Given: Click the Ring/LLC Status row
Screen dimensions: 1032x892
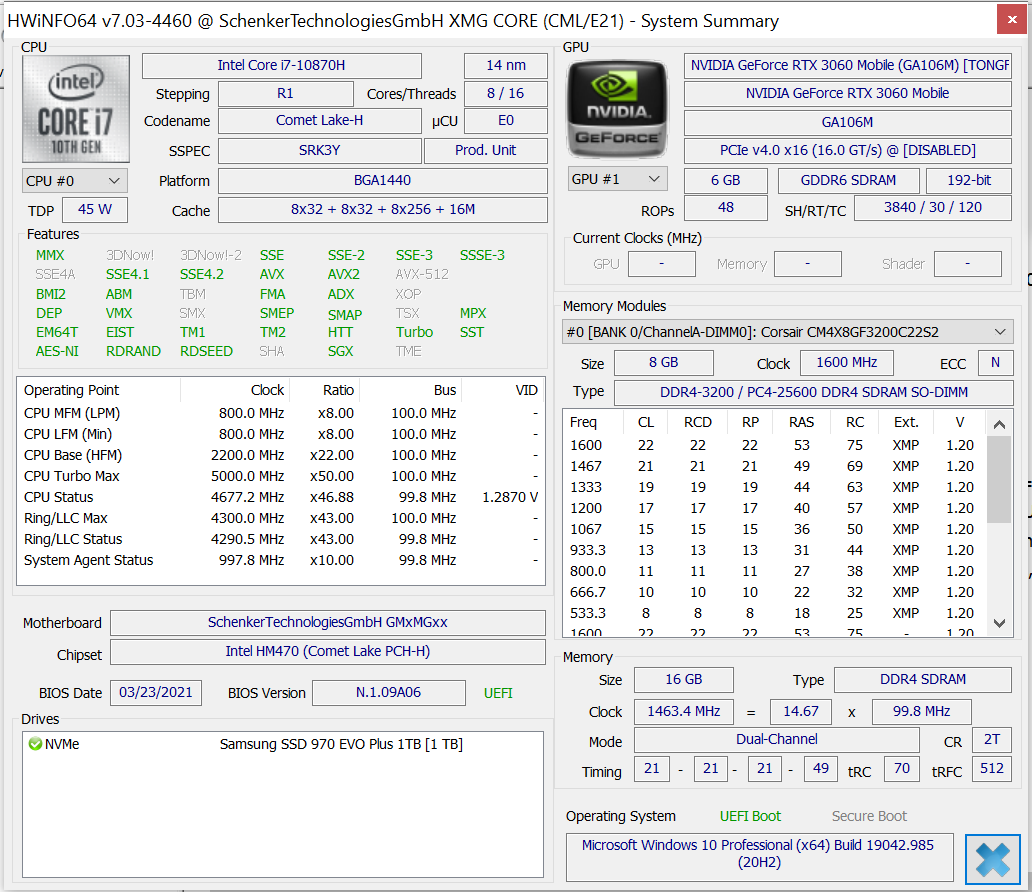Looking at the screenshot, I should 281,539.
